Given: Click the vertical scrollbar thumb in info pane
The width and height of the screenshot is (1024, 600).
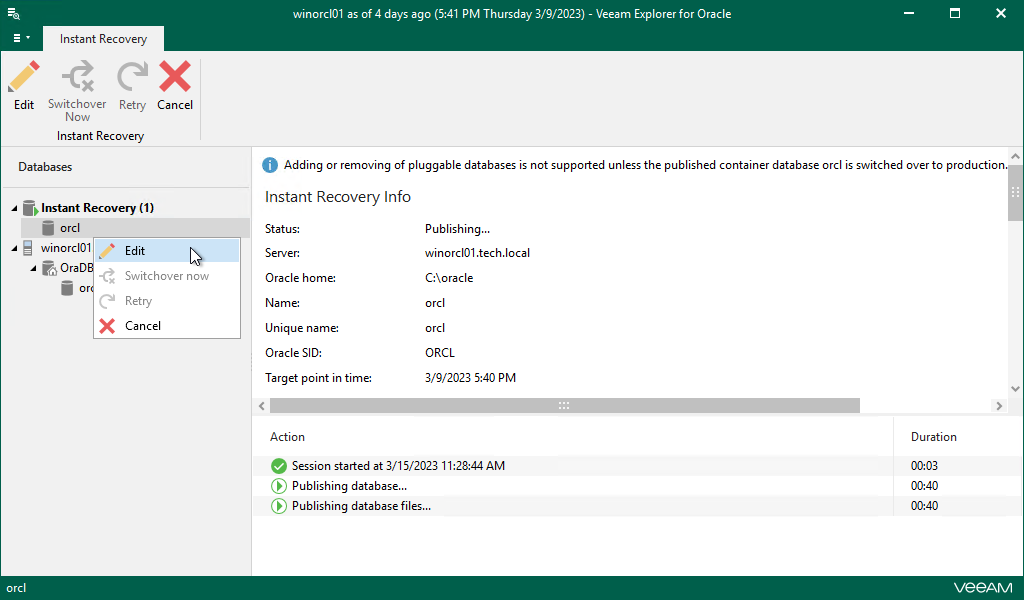Looking at the screenshot, I should [1015, 193].
